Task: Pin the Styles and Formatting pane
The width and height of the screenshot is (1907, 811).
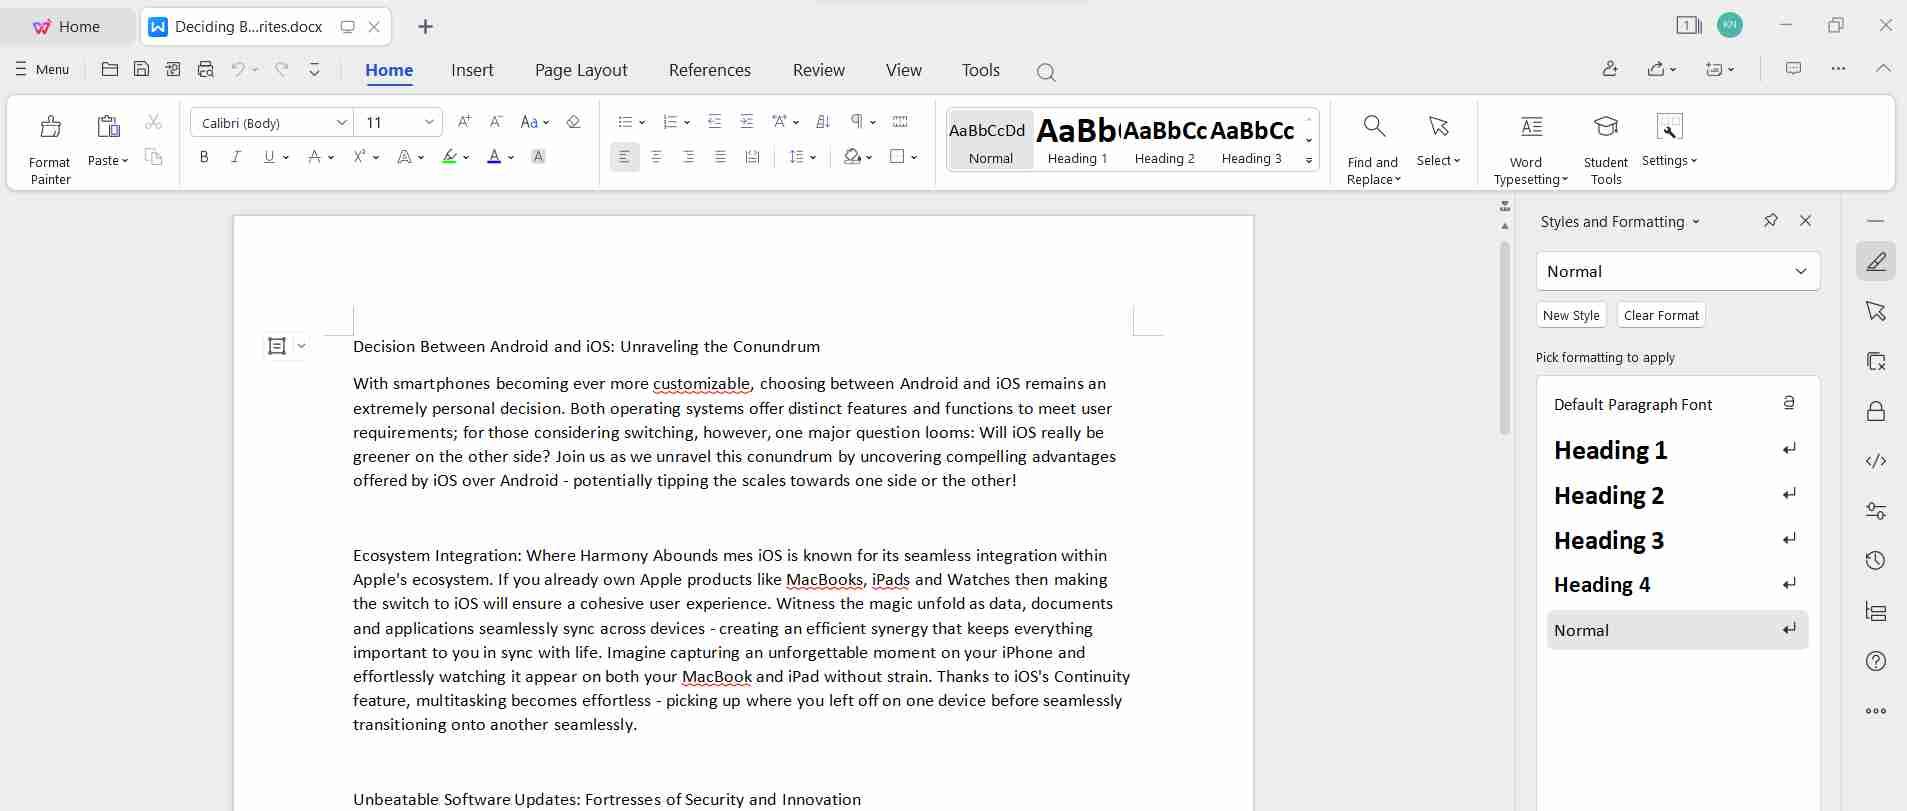Action: pyautogui.click(x=1770, y=221)
